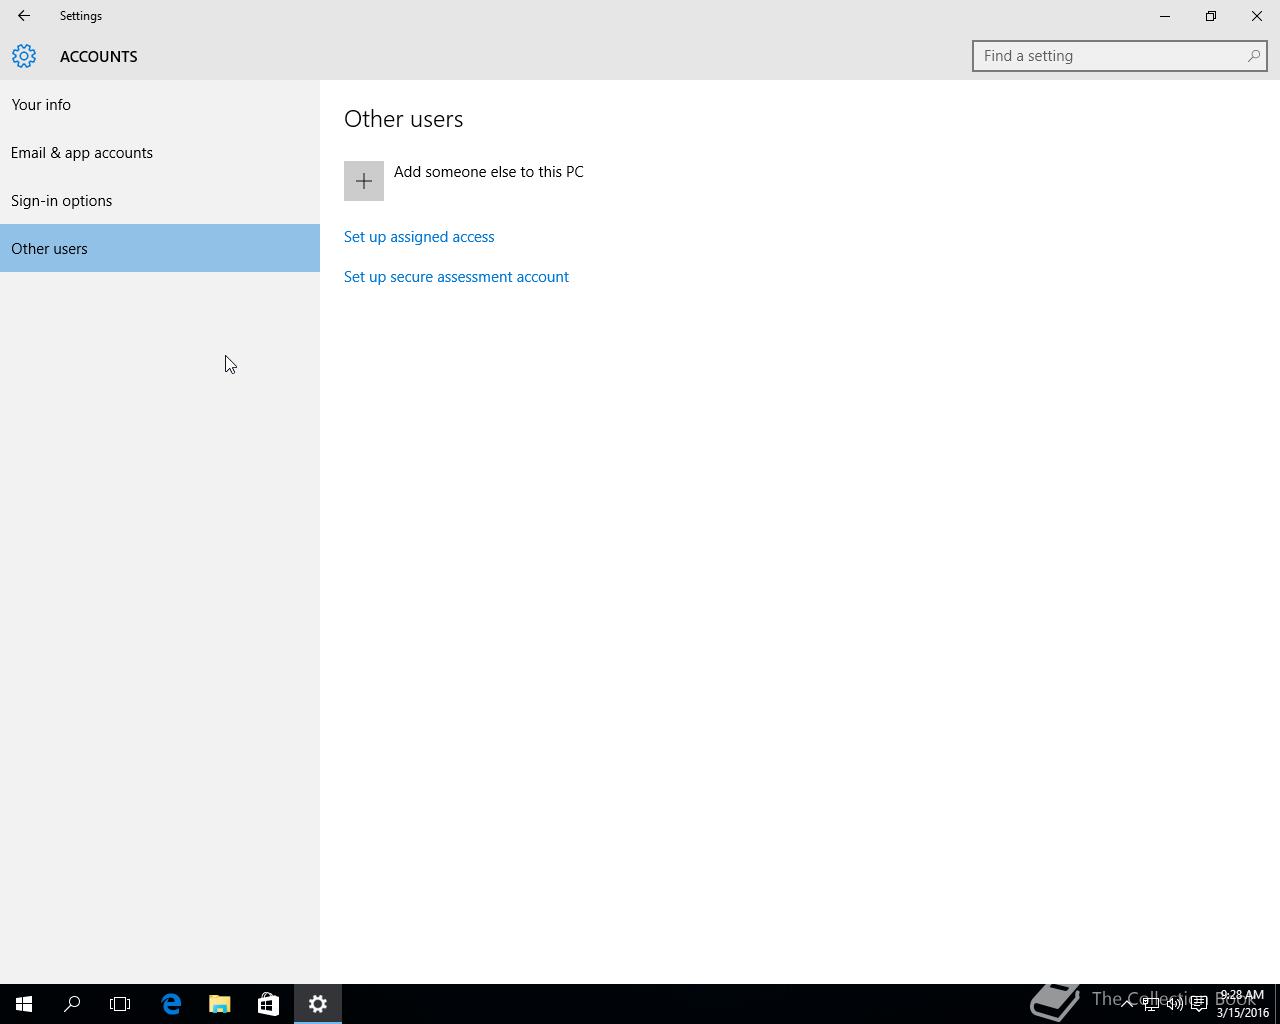
Task: Restore down the Settings window
Action: [x=1211, y=16]
